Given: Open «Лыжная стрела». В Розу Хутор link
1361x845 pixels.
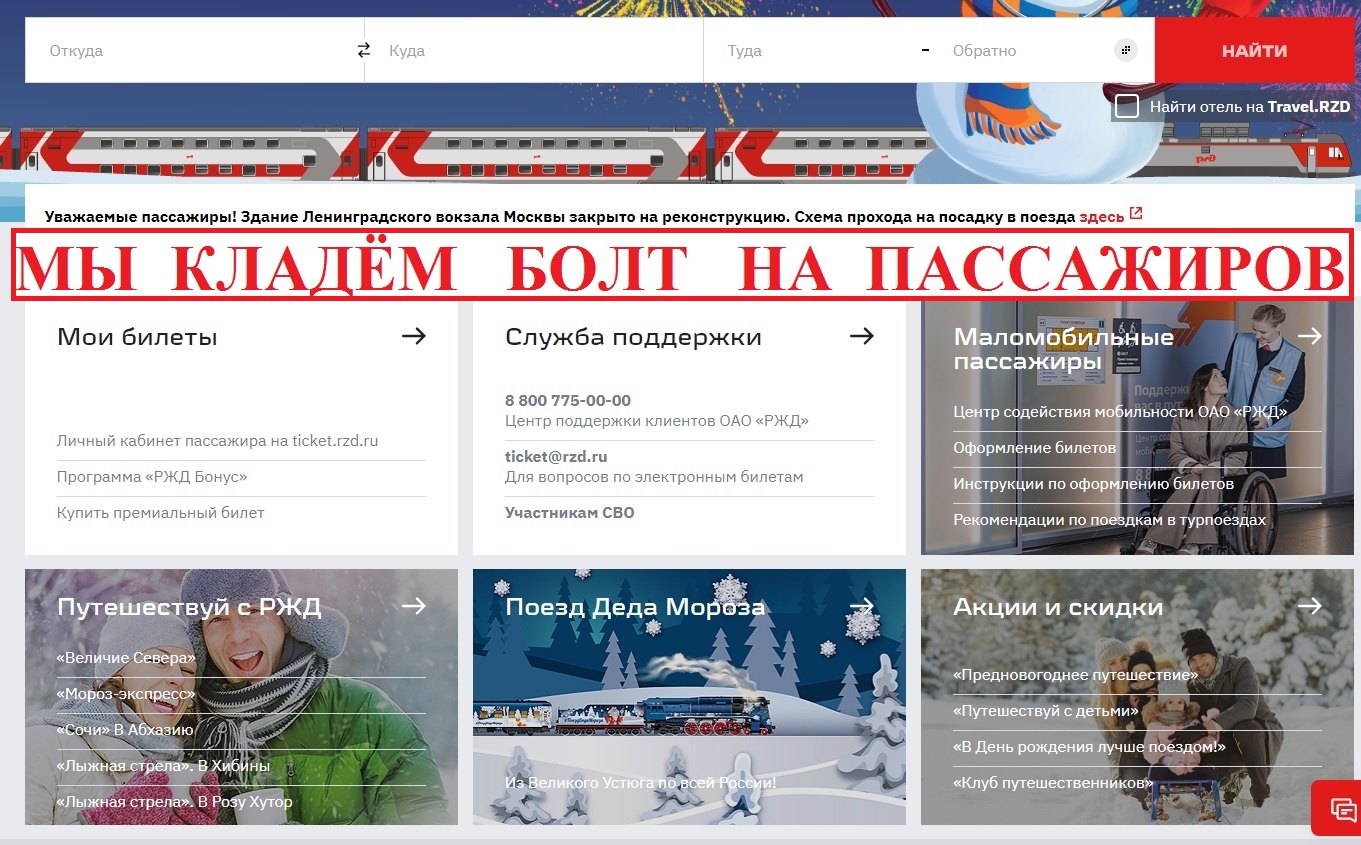Looking at the screenshot, I should click(175, 802).
